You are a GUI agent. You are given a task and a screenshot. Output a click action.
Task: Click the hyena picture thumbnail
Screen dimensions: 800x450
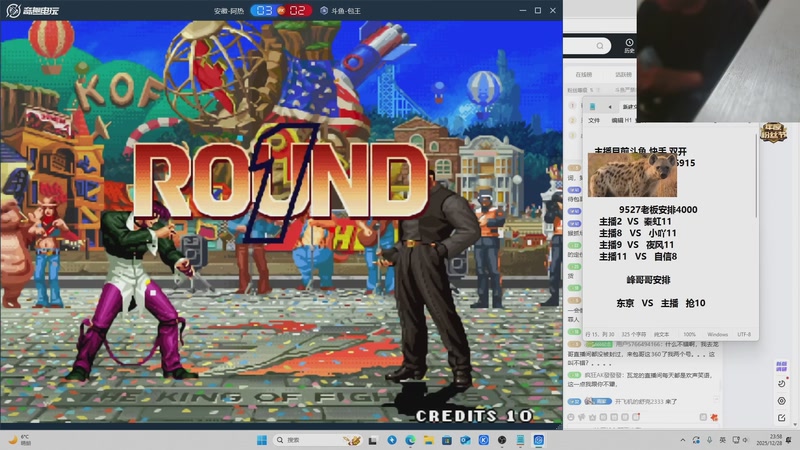point(632,174)
